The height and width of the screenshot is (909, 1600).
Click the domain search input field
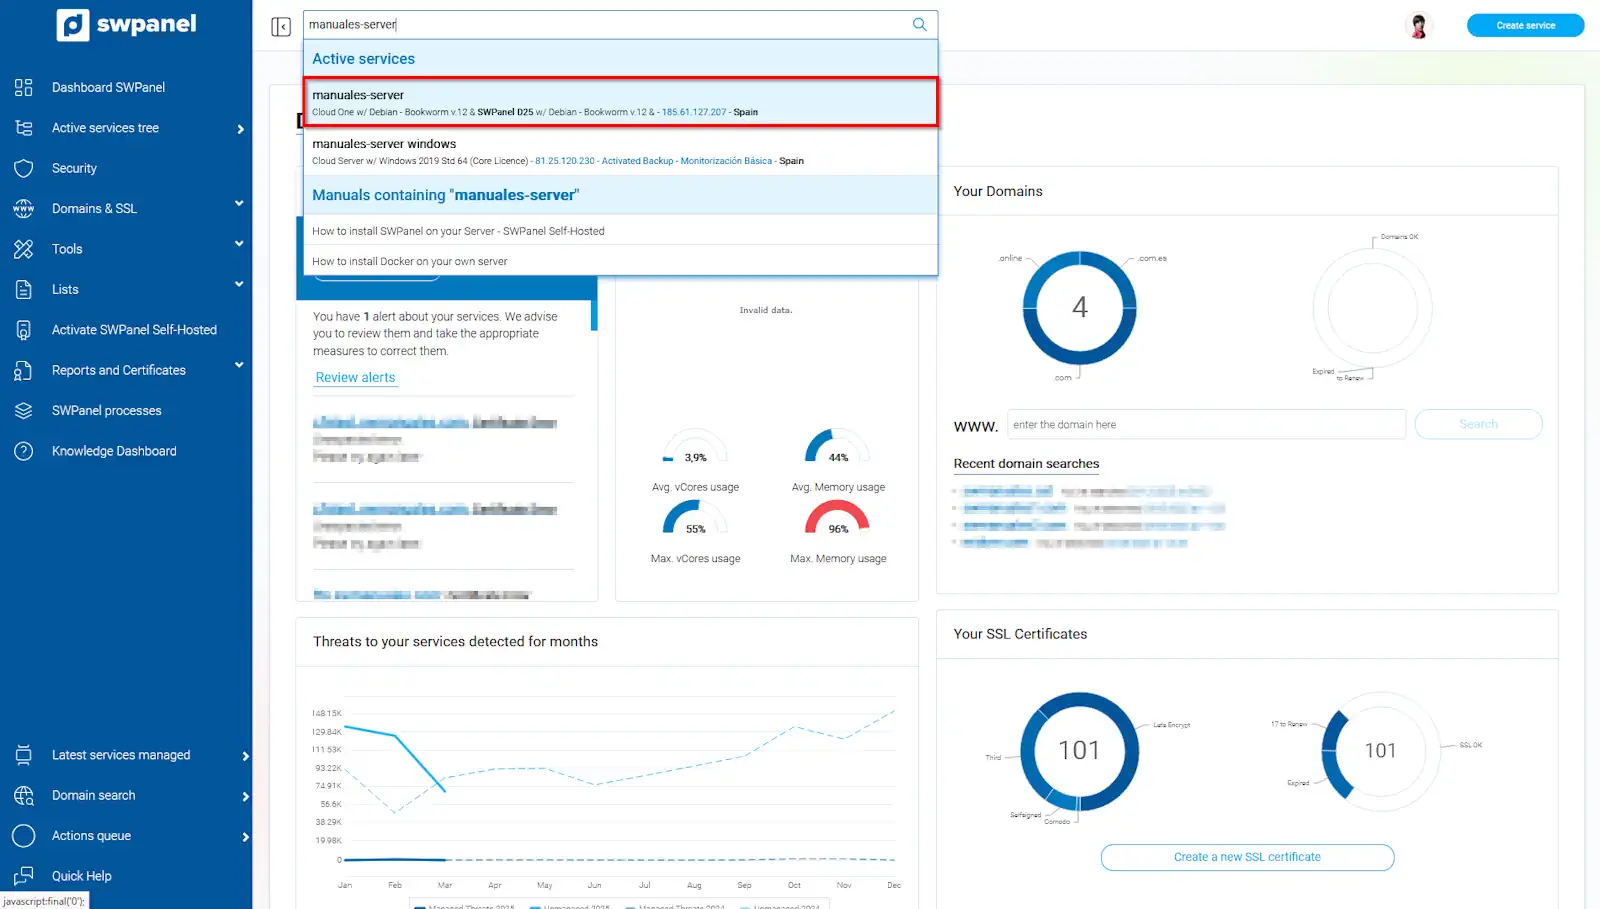pyautogui.click(x=1205, y=425)
